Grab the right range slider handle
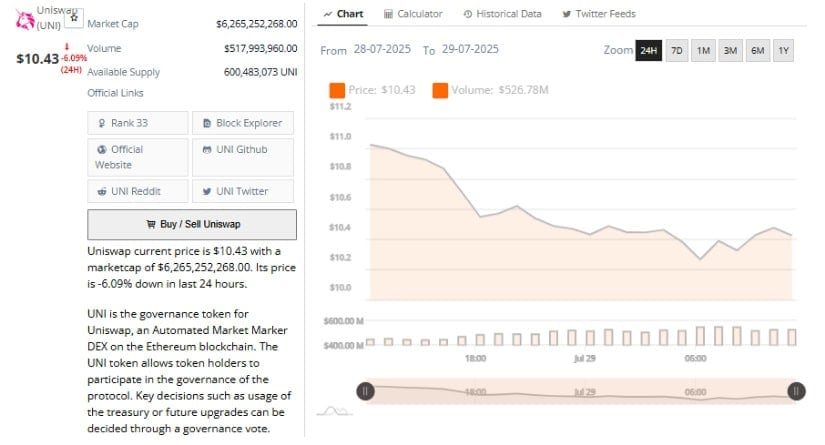 click(796, 391)
